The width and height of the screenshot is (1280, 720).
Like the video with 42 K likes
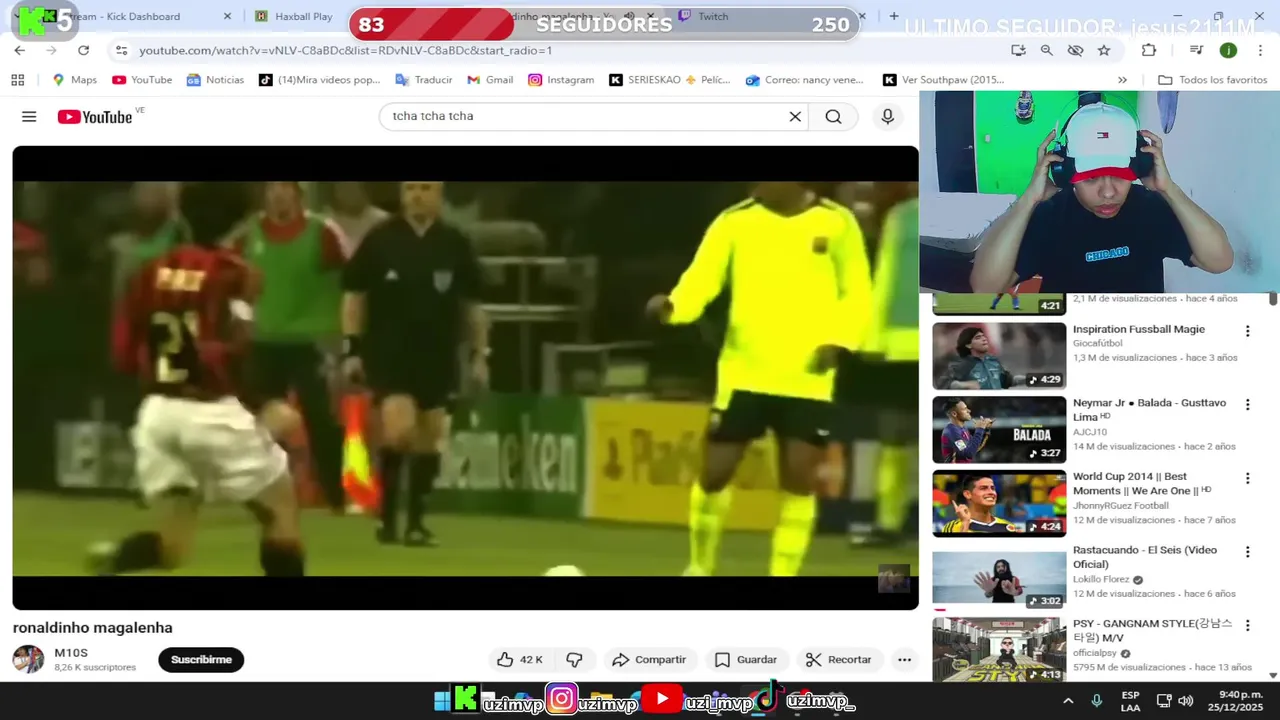pyautogui.click(x=520, y=660)
